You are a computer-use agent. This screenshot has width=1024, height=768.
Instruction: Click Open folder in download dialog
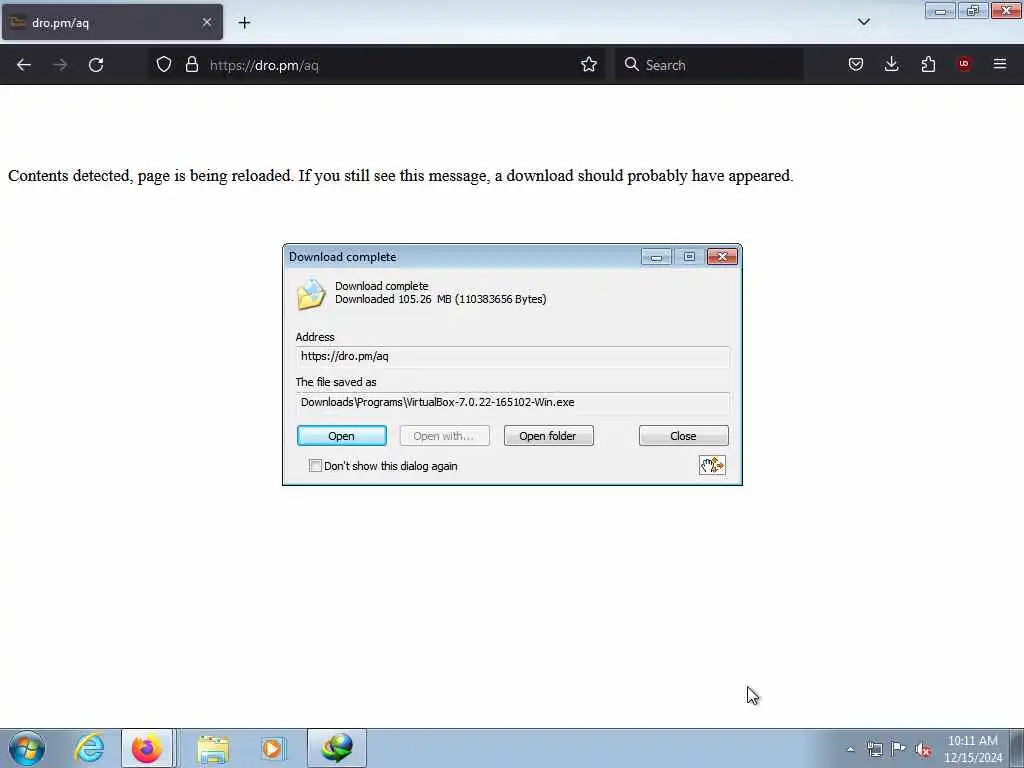[x=548, y=436]
